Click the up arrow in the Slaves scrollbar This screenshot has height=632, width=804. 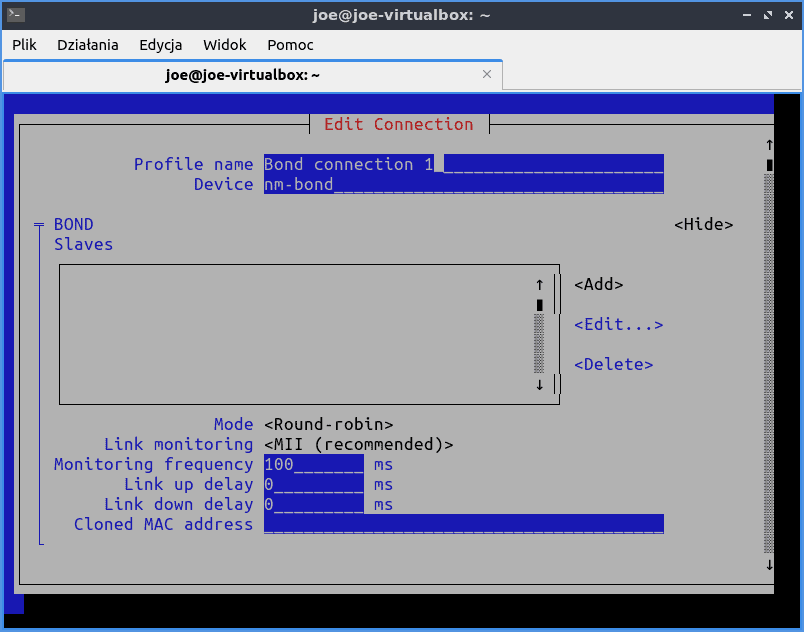click(x=540, y=284)
